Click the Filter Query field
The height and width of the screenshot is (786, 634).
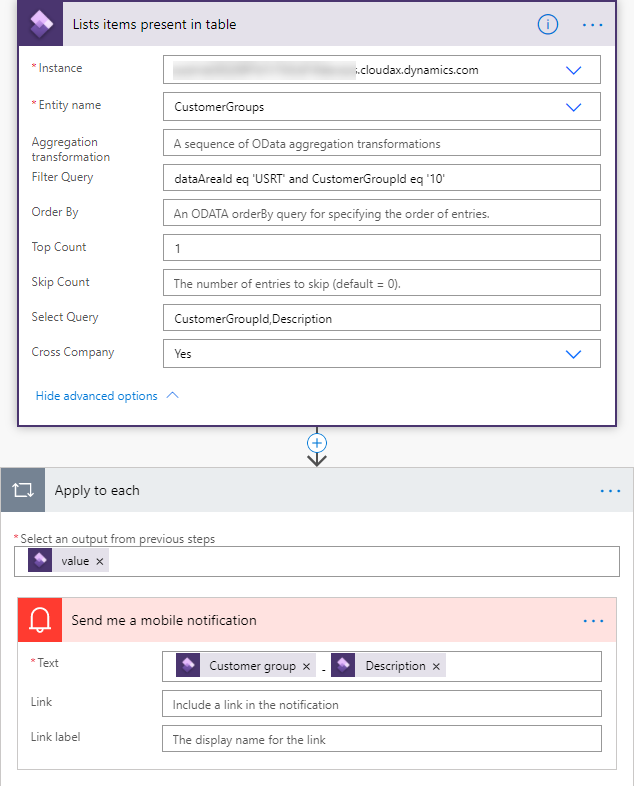(381, 178)
